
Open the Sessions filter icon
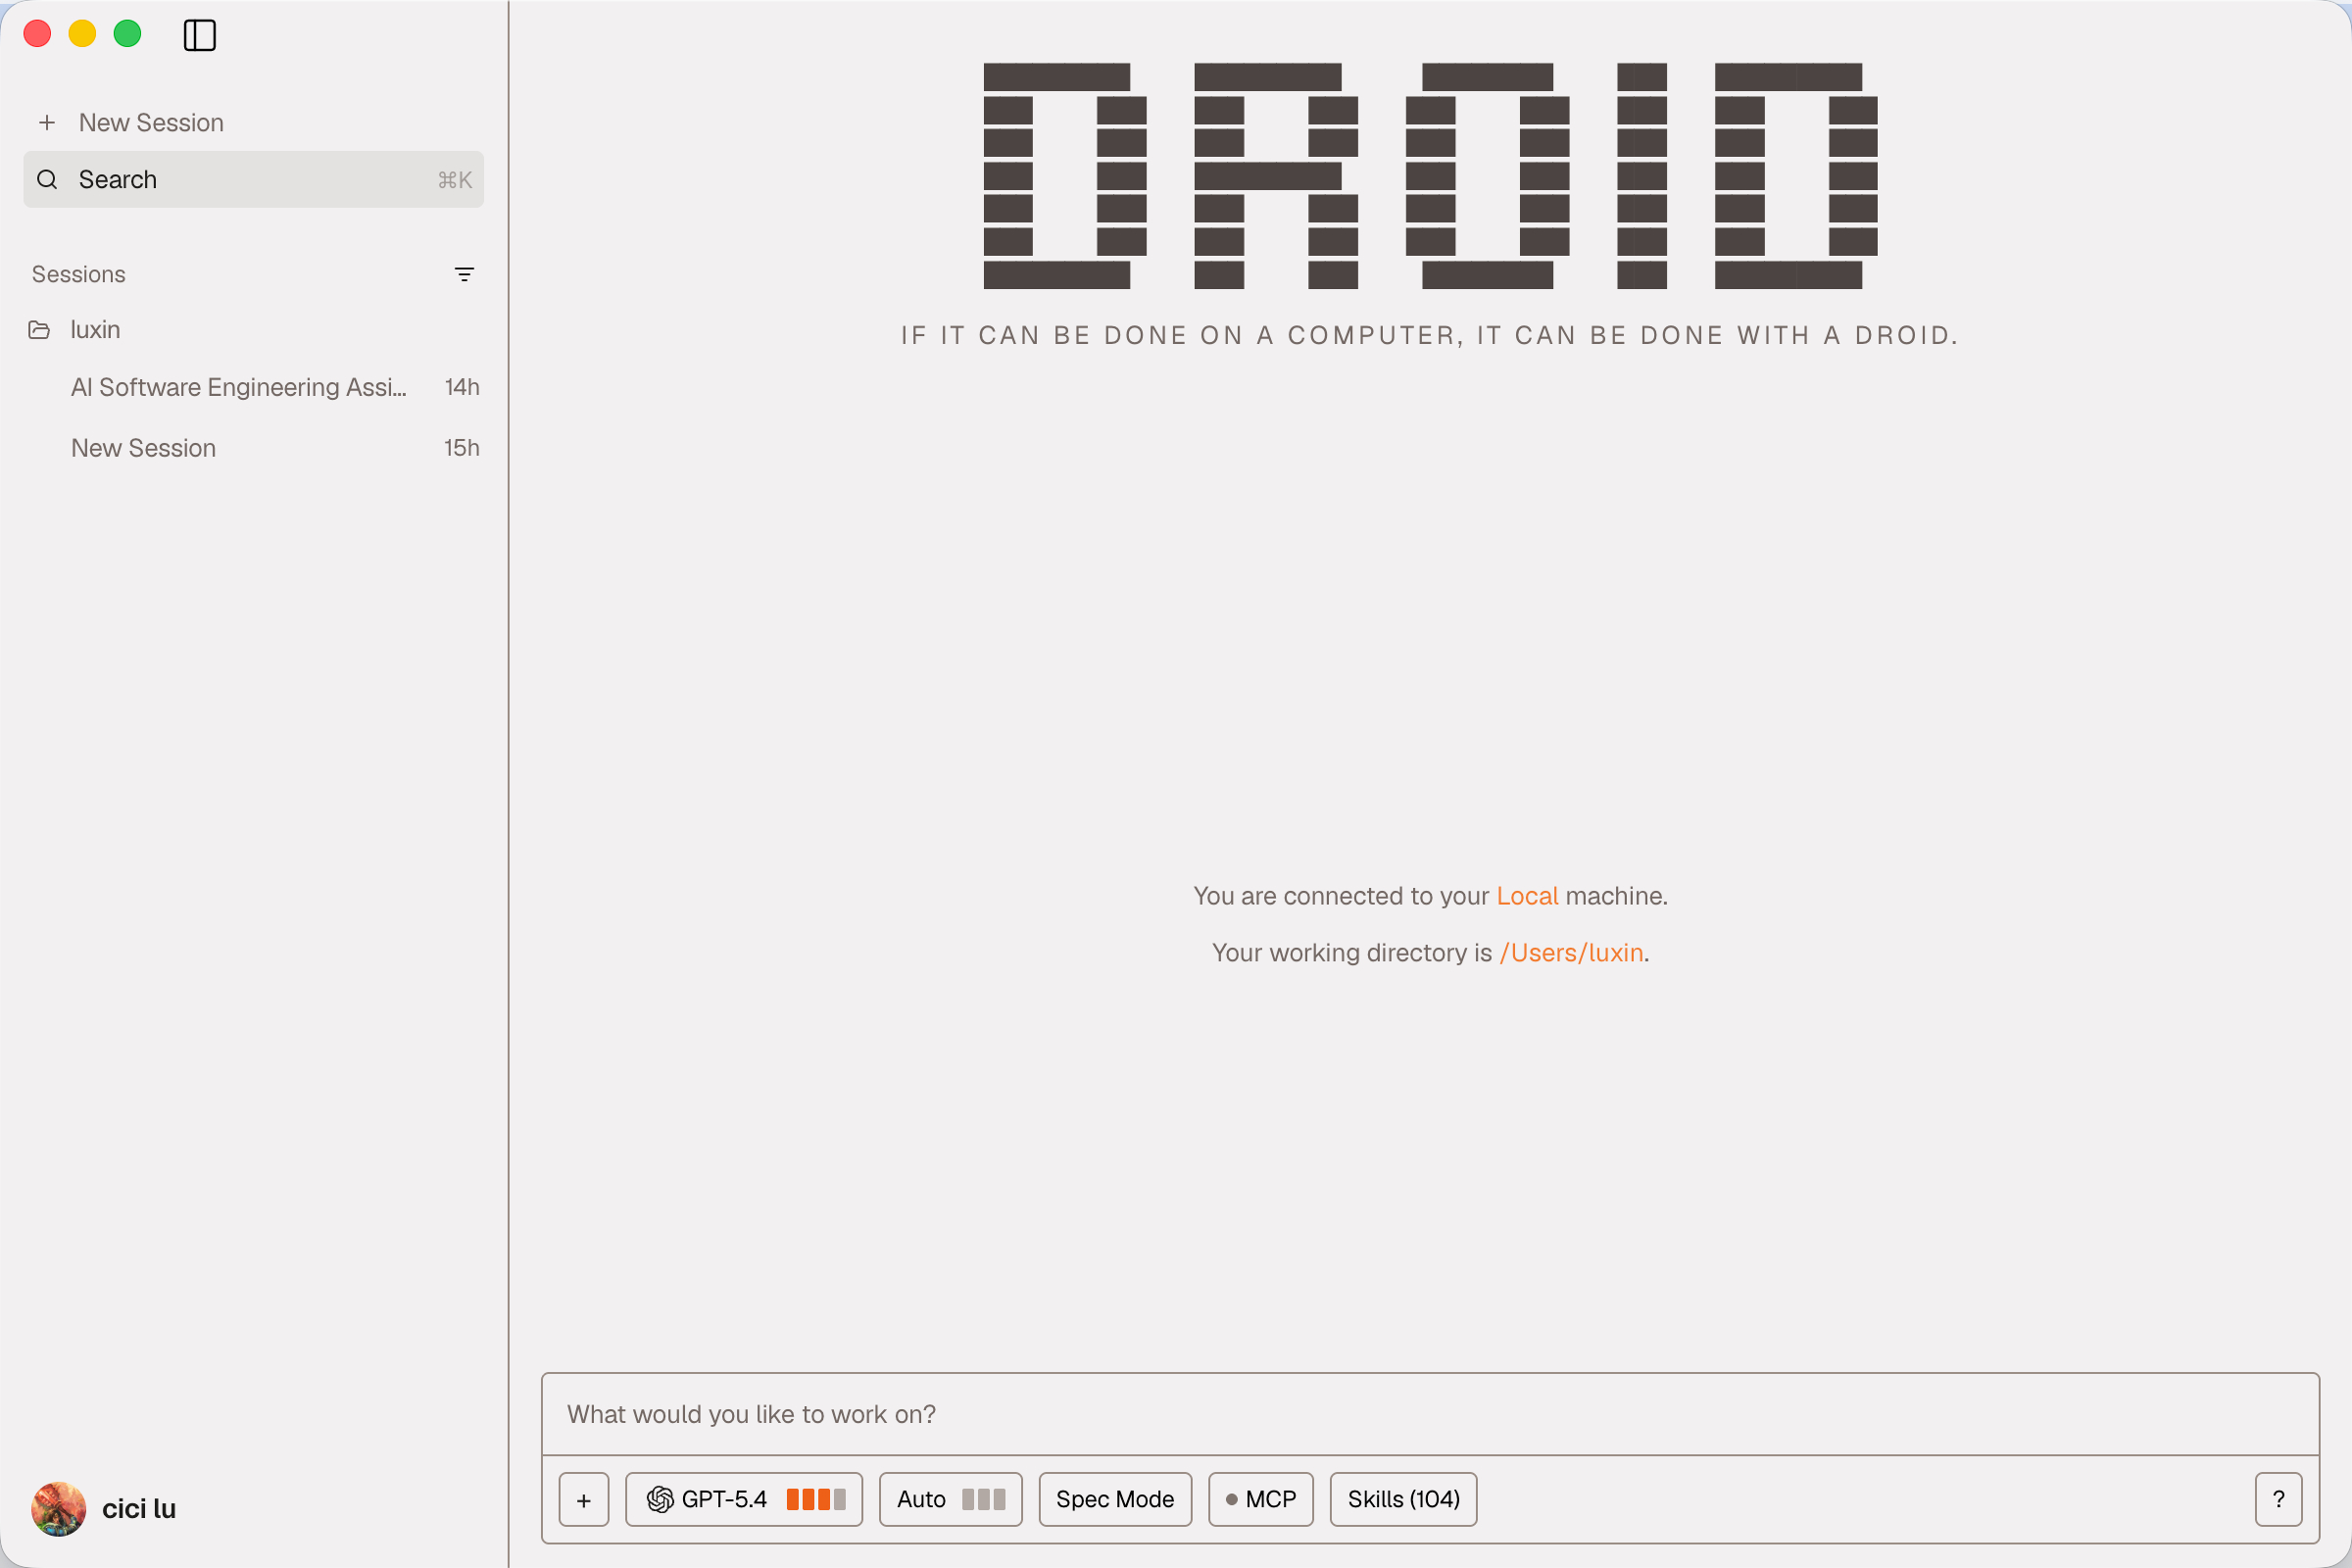pyautogui.click(x=464, y=274)
